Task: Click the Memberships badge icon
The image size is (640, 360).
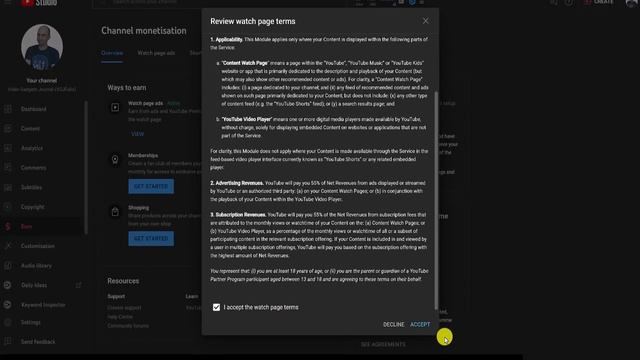Action: pyautogui.click(x=115, y=160)
